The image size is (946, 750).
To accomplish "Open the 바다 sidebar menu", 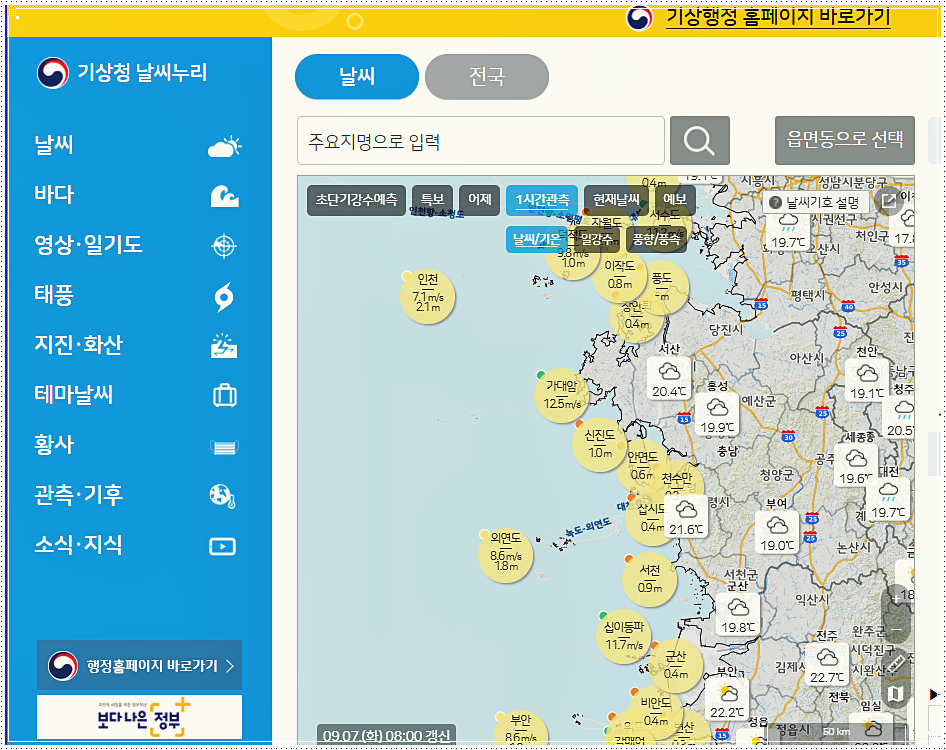I will point(54,195).
